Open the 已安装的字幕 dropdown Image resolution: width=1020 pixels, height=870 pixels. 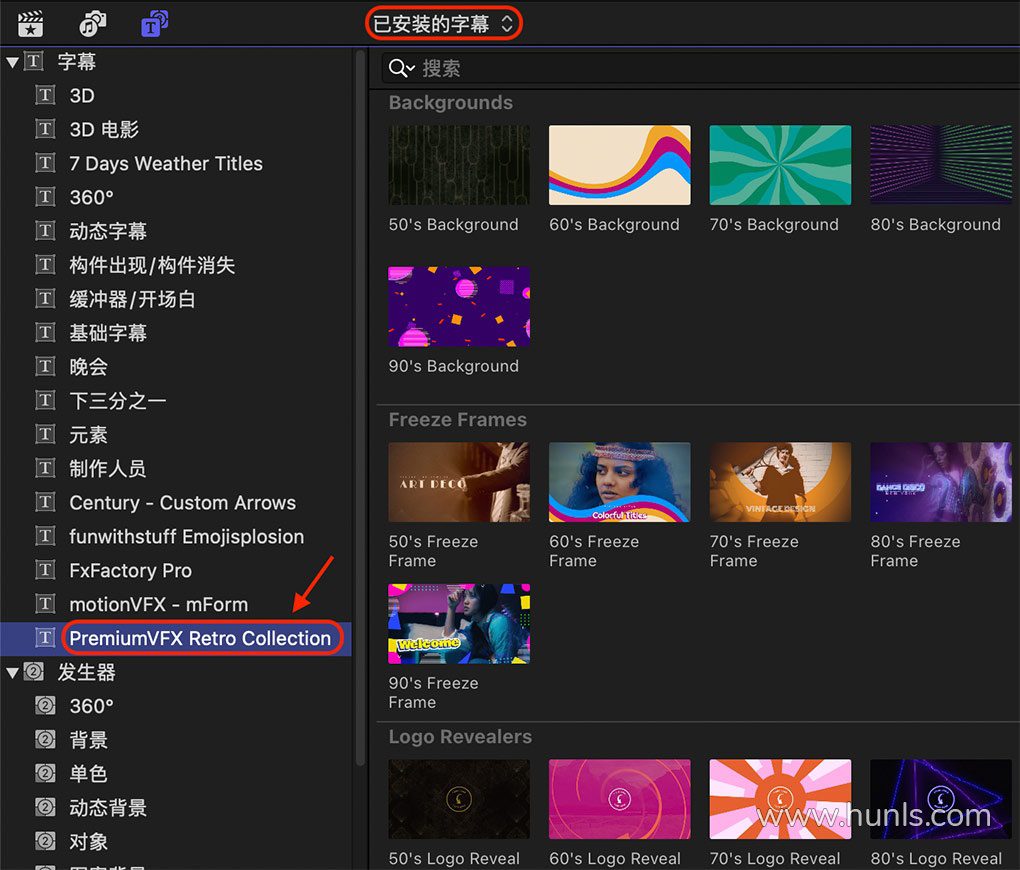[x=443, y=24]
